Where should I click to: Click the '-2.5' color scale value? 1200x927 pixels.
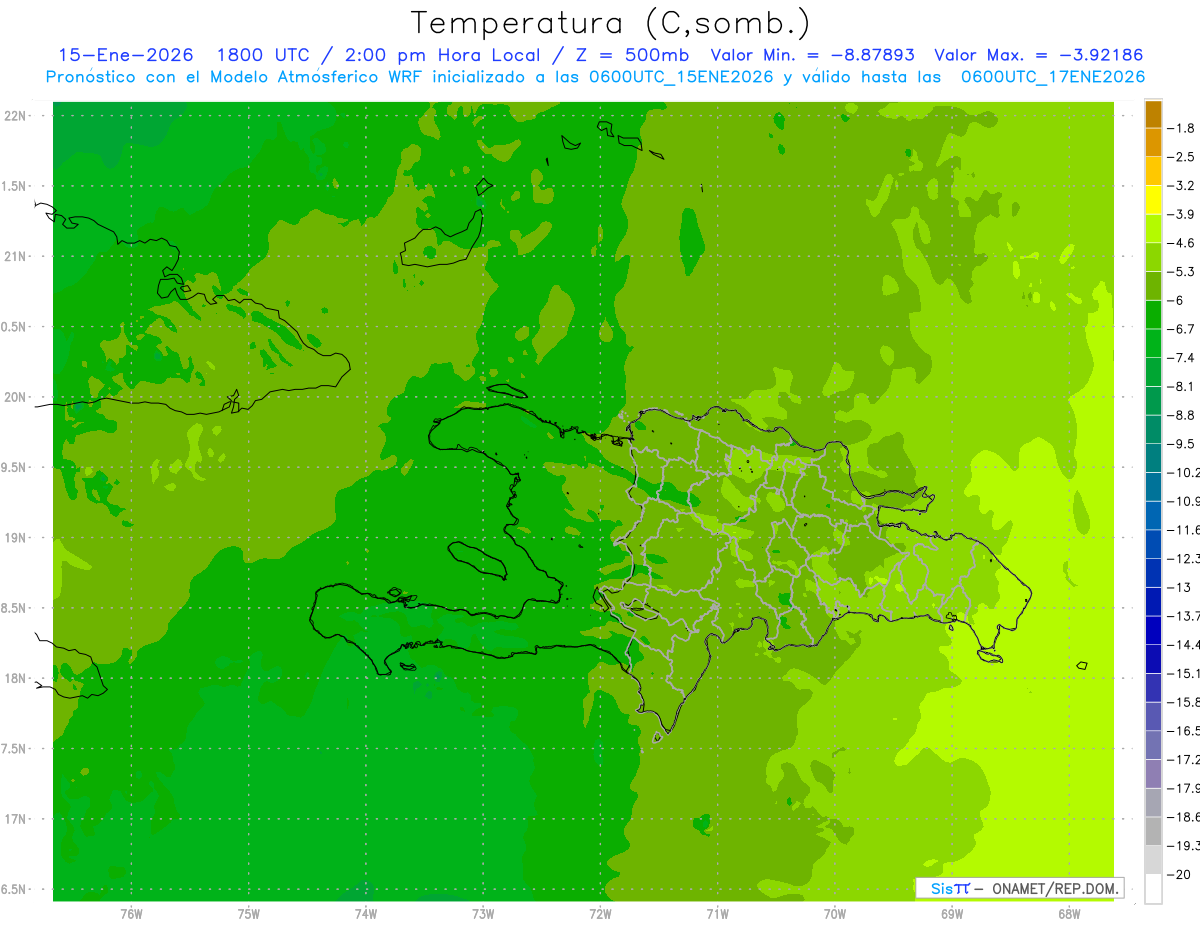pos(1183,157)
